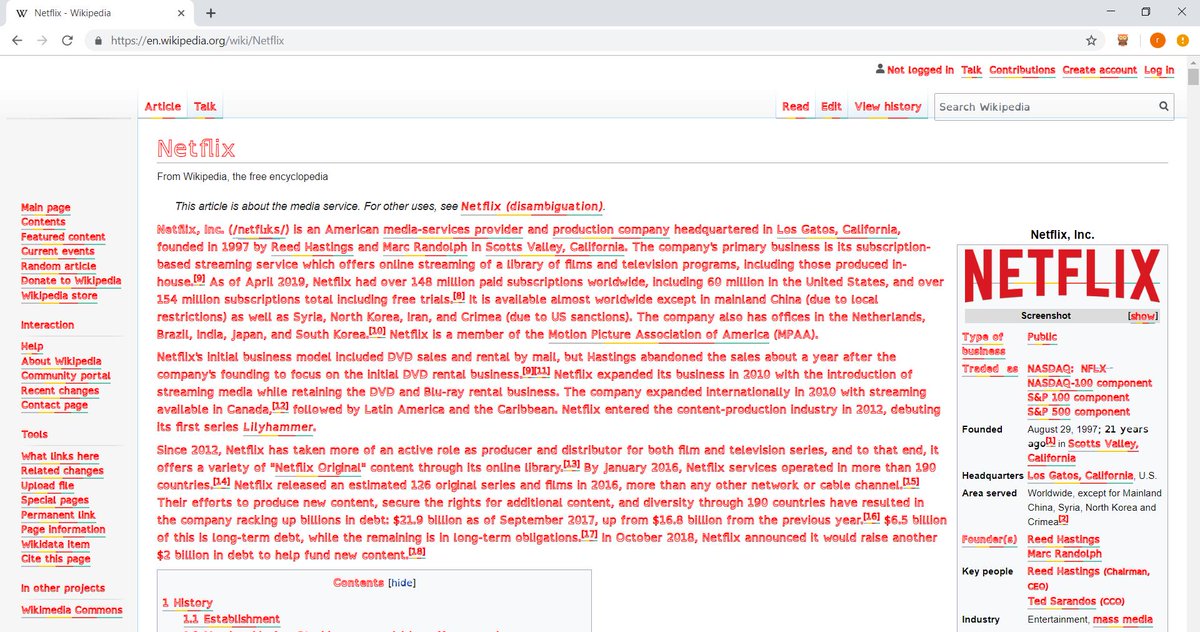1200x632 pixels.
Task: Click the browser address bar URL
Action: point(196,41)
